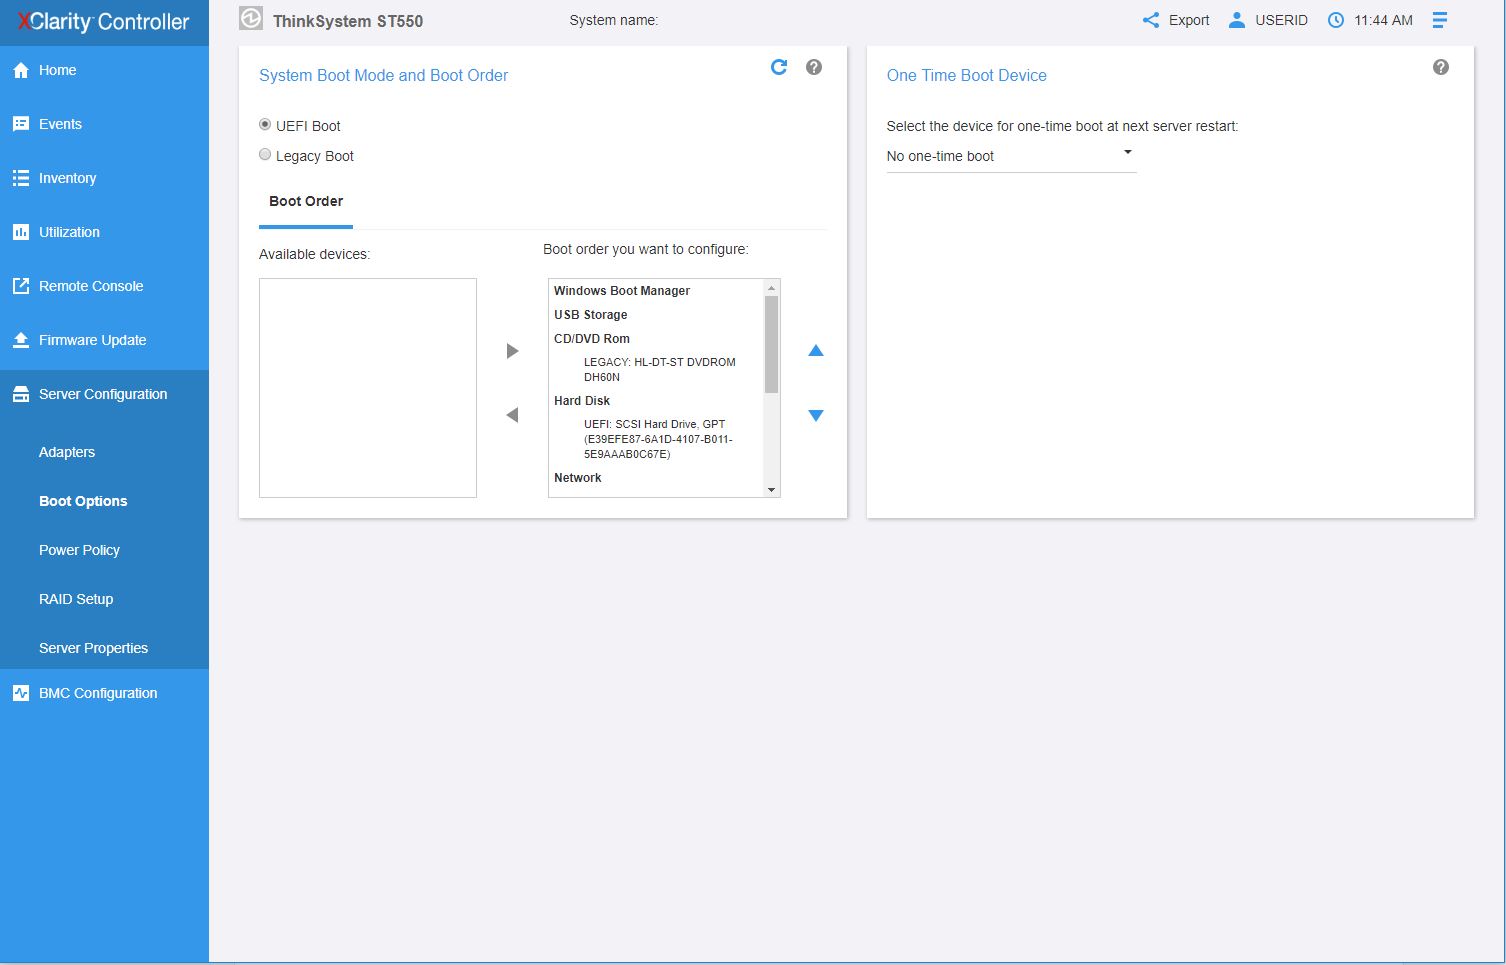This screenshot has width=1506, height=965.
Task: Click the boot order list scroll-down arrow
Action: tap(771, 490)
